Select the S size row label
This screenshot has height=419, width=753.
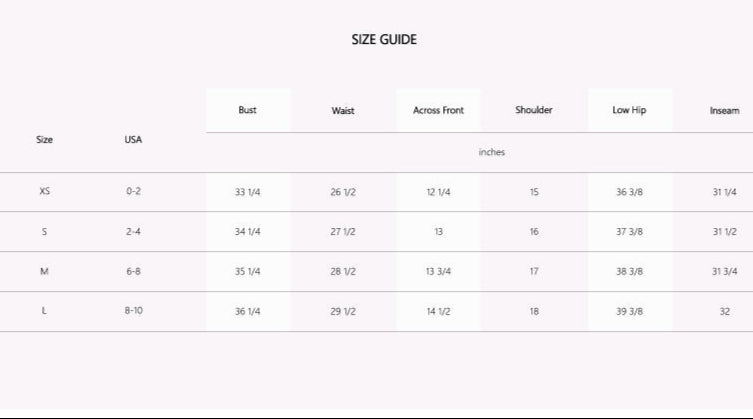[44, 231]
